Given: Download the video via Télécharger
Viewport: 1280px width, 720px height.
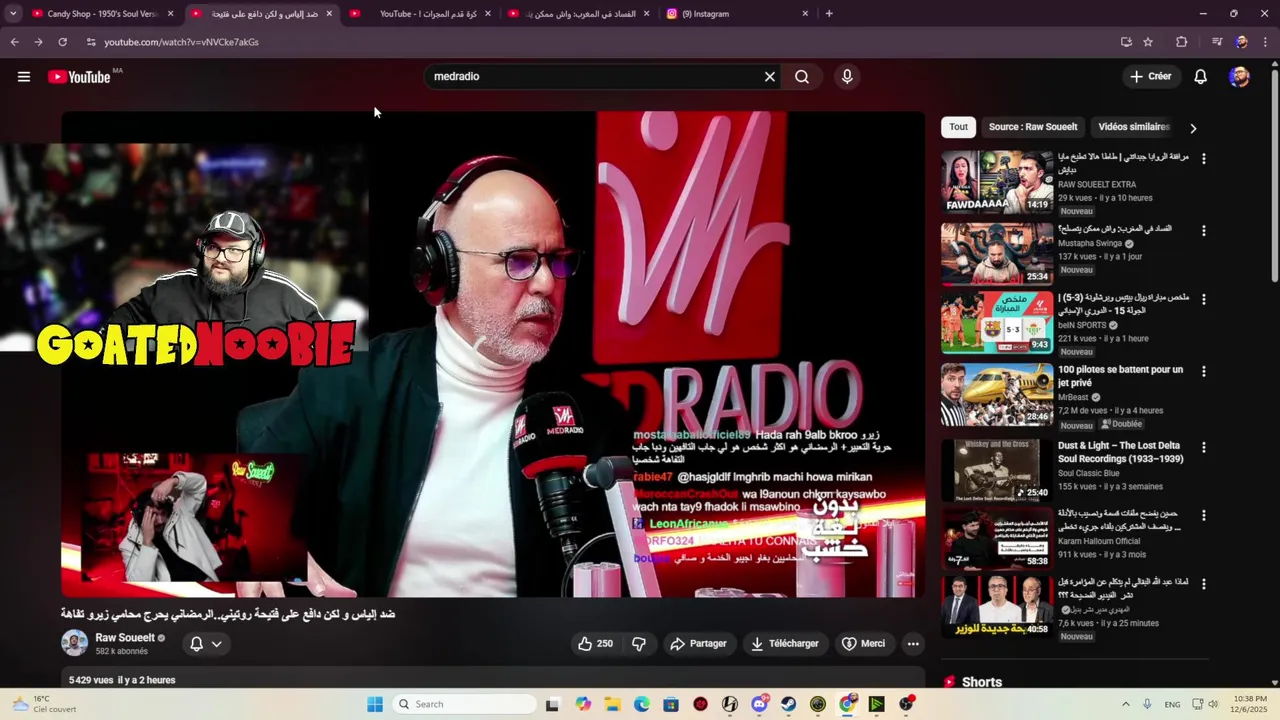Looking at the screenshot, I should (784, 644).
